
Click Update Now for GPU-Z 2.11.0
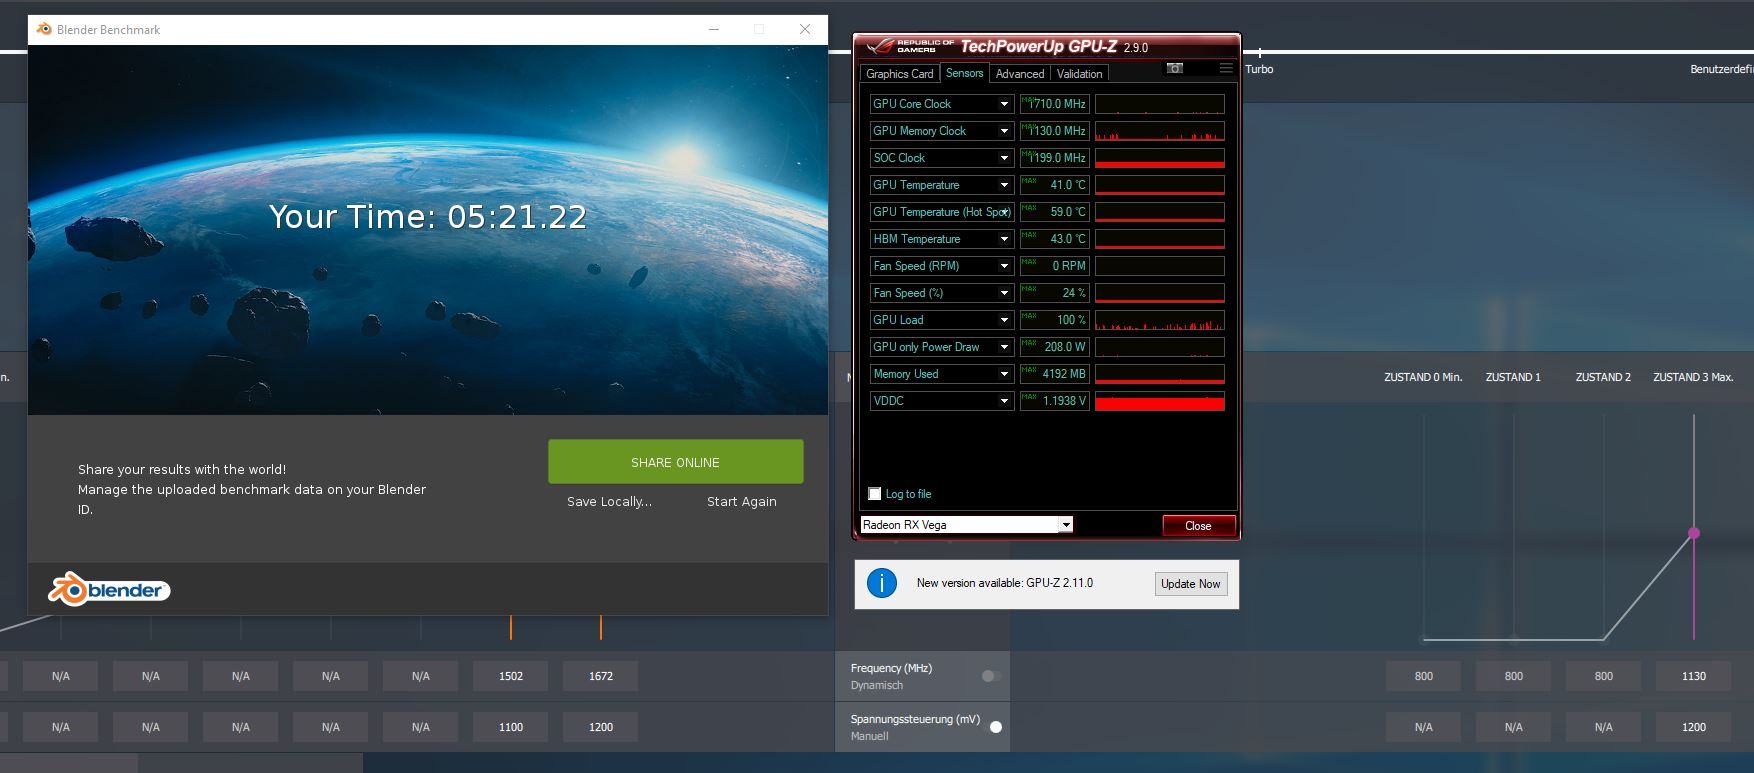pyautogui.click(x=1190, y=584)
